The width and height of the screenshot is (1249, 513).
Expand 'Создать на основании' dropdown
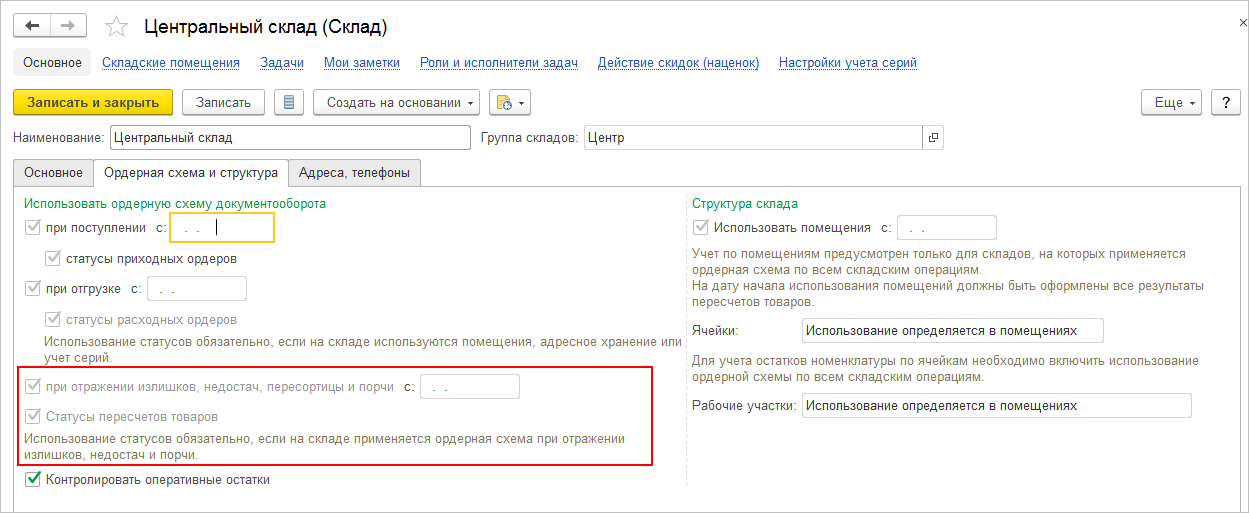[396, 102]
